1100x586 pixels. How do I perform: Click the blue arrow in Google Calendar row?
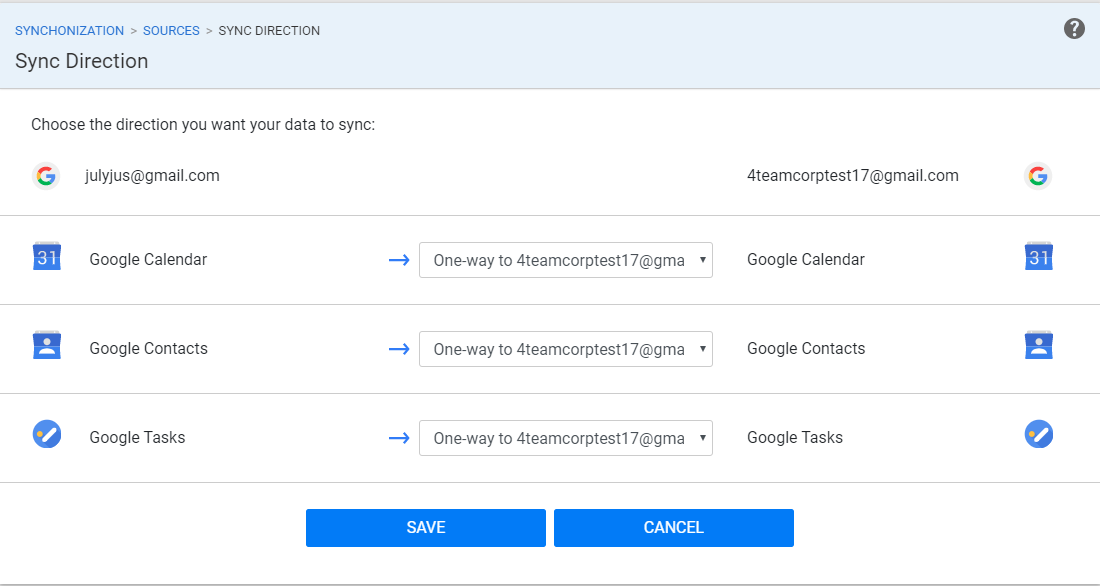pos(399,260)
